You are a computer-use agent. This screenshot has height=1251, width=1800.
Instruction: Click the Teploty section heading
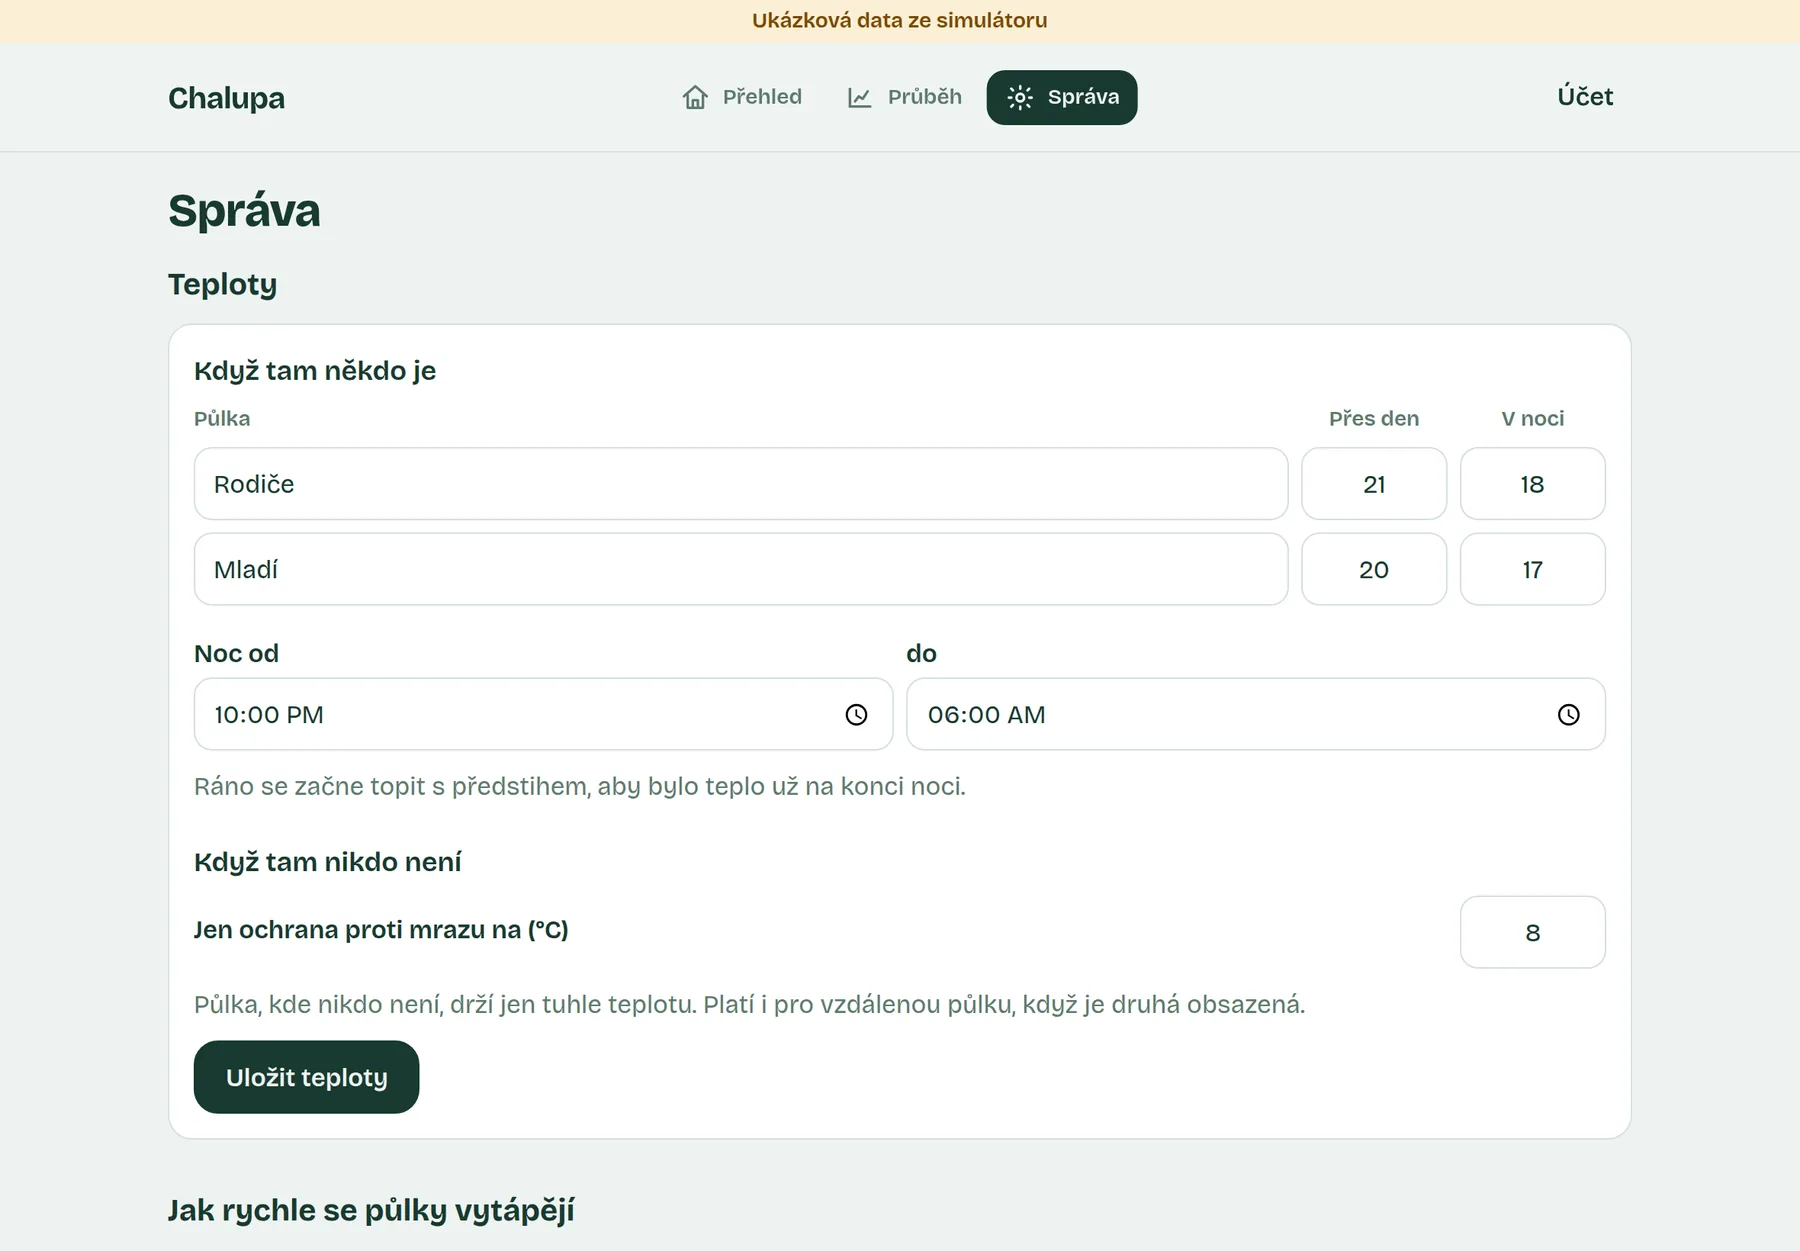222,284
